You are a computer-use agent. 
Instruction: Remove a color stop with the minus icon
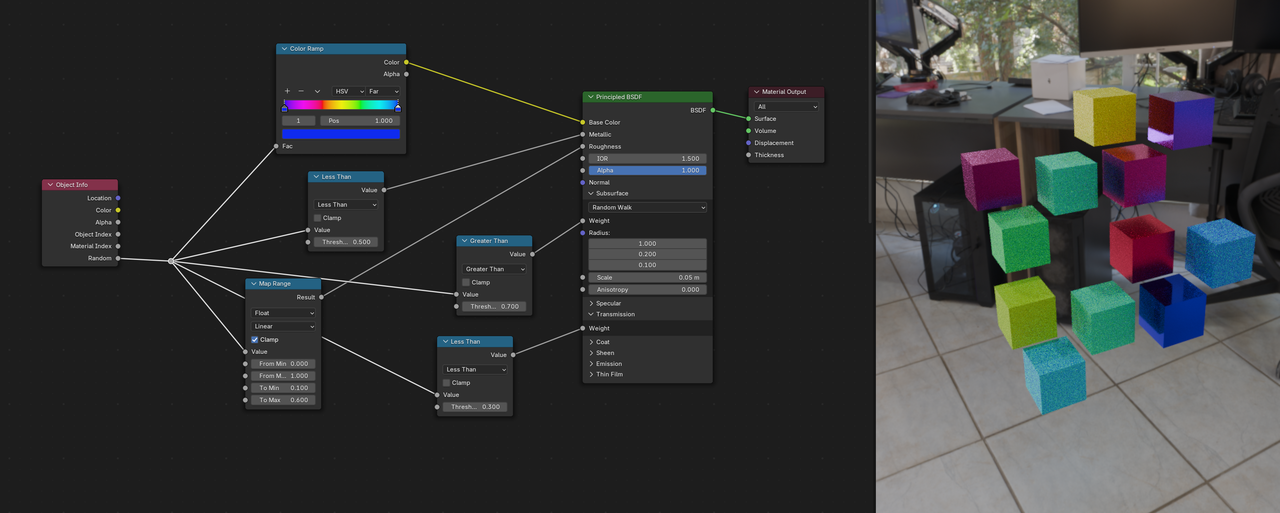[301, 91]
